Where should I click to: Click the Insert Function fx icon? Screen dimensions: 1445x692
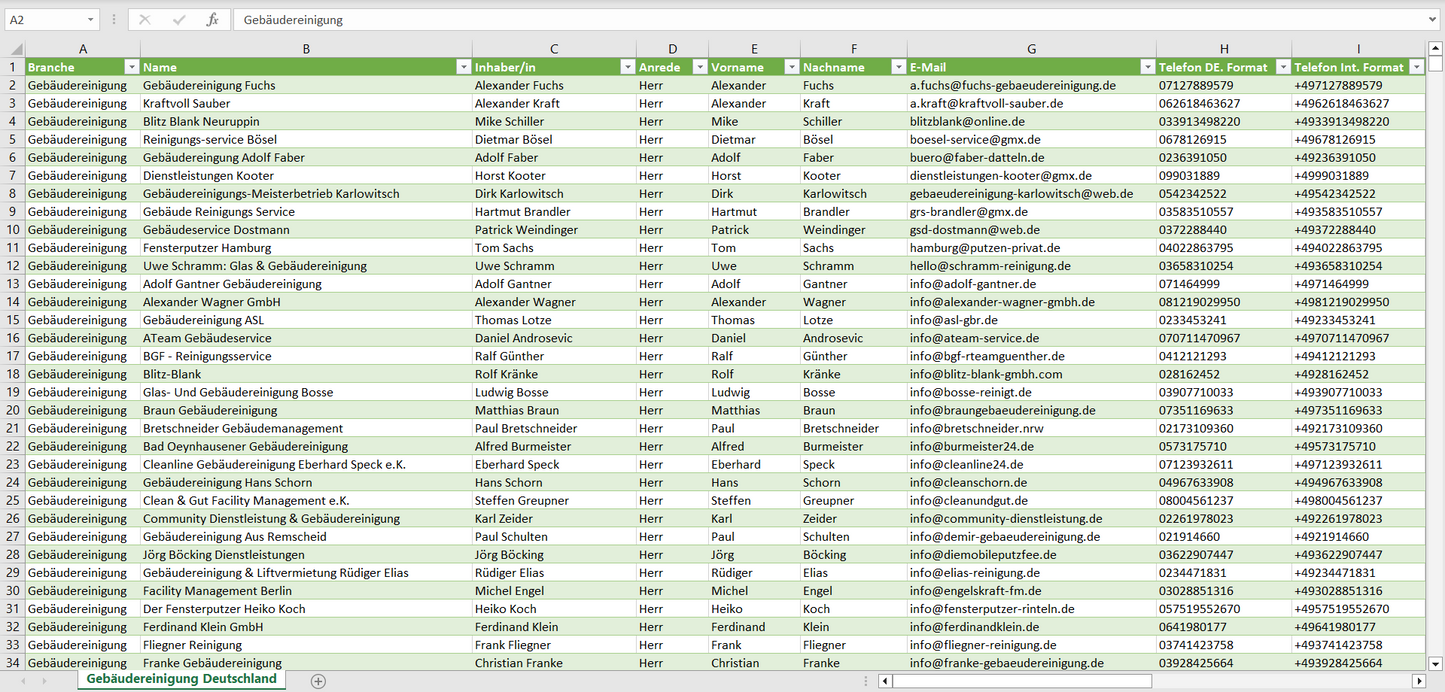(212, 20)
